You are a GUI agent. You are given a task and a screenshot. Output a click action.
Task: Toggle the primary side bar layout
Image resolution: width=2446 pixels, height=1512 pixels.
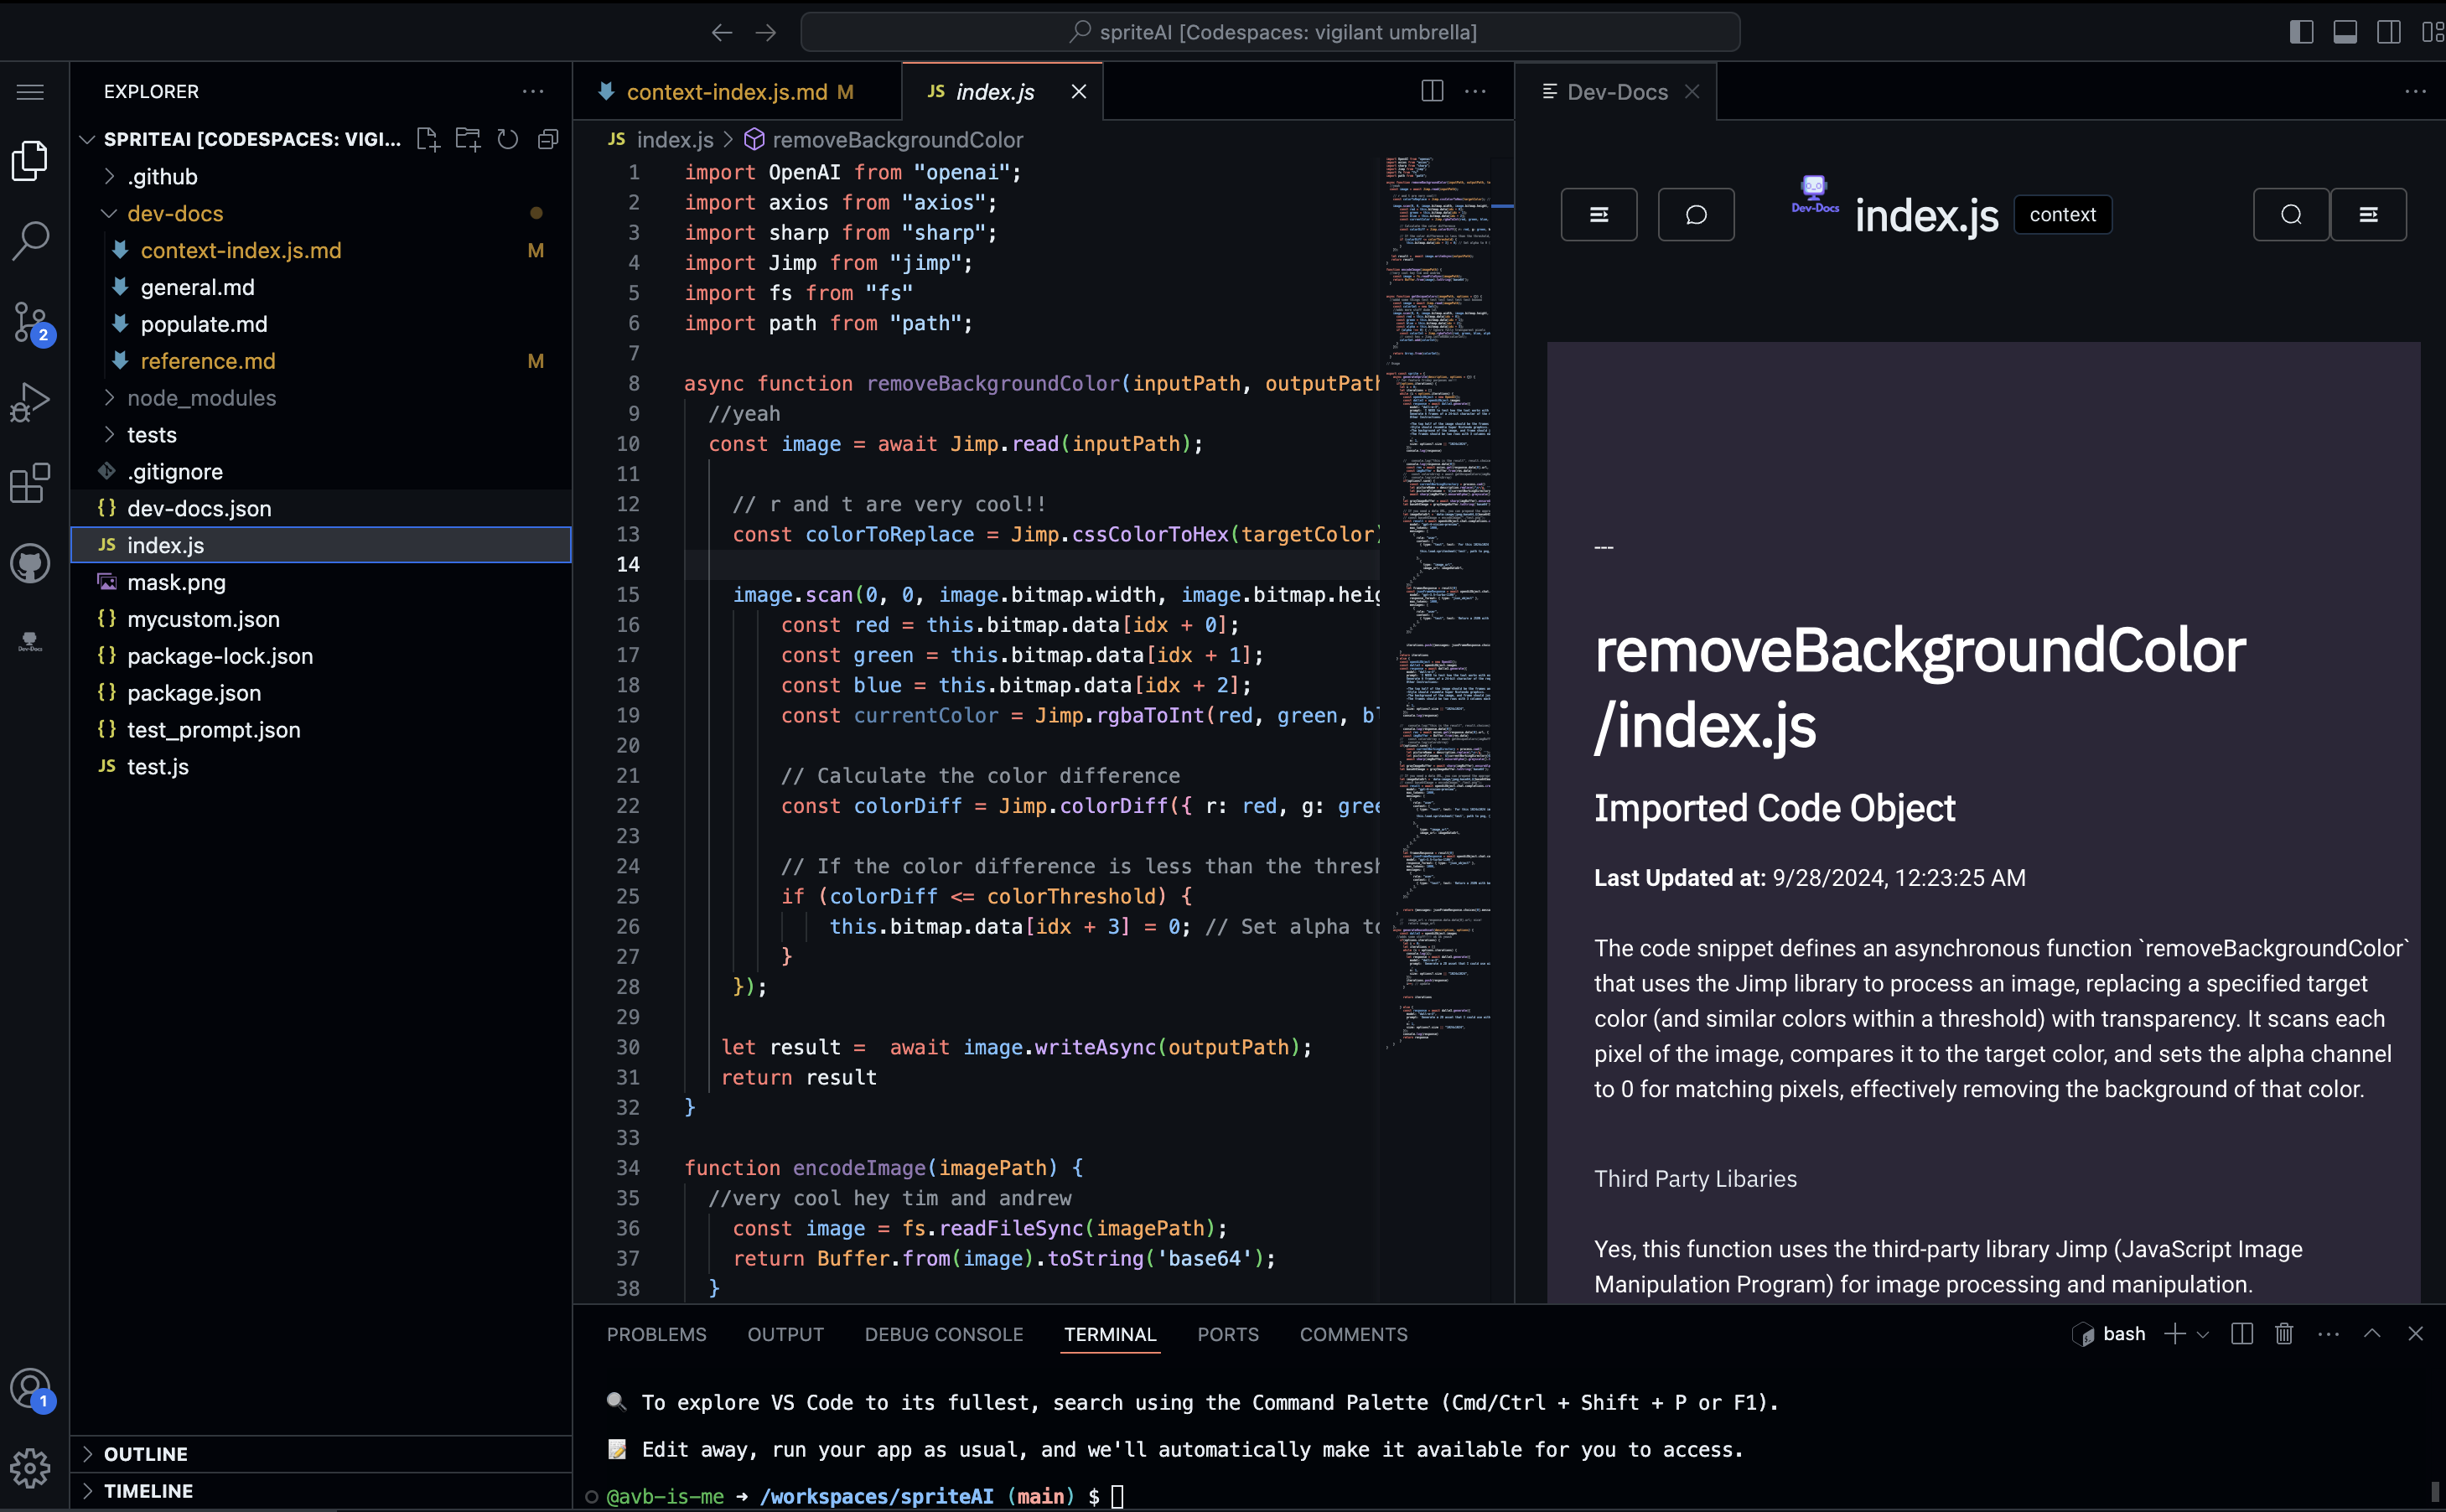[x=2301, y=32]
